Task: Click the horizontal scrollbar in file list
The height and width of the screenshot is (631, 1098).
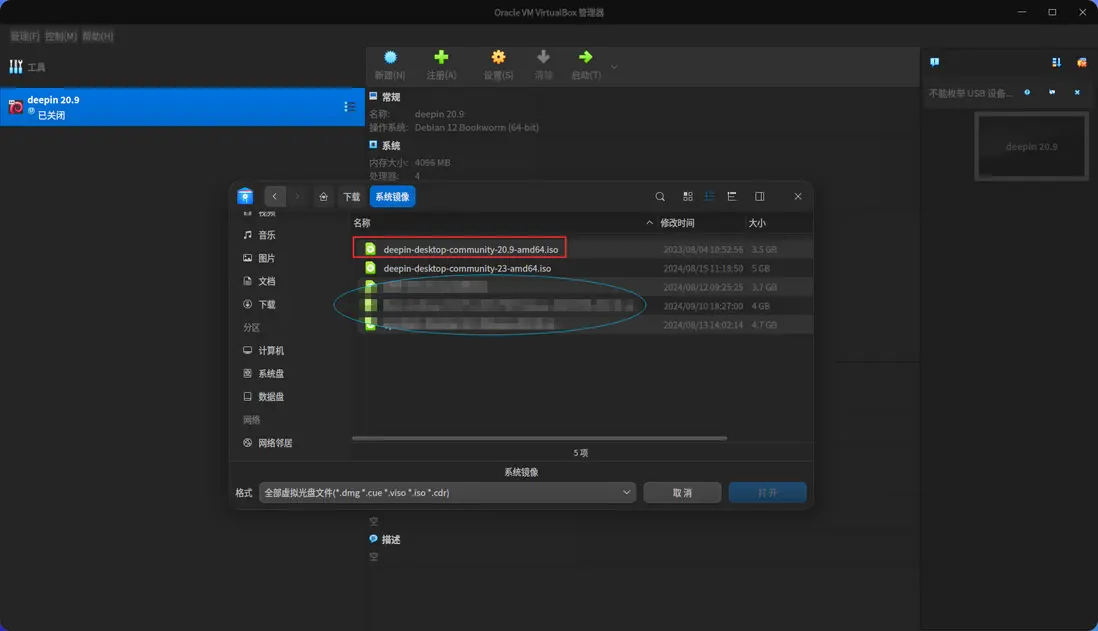Action: click(539, 438)
